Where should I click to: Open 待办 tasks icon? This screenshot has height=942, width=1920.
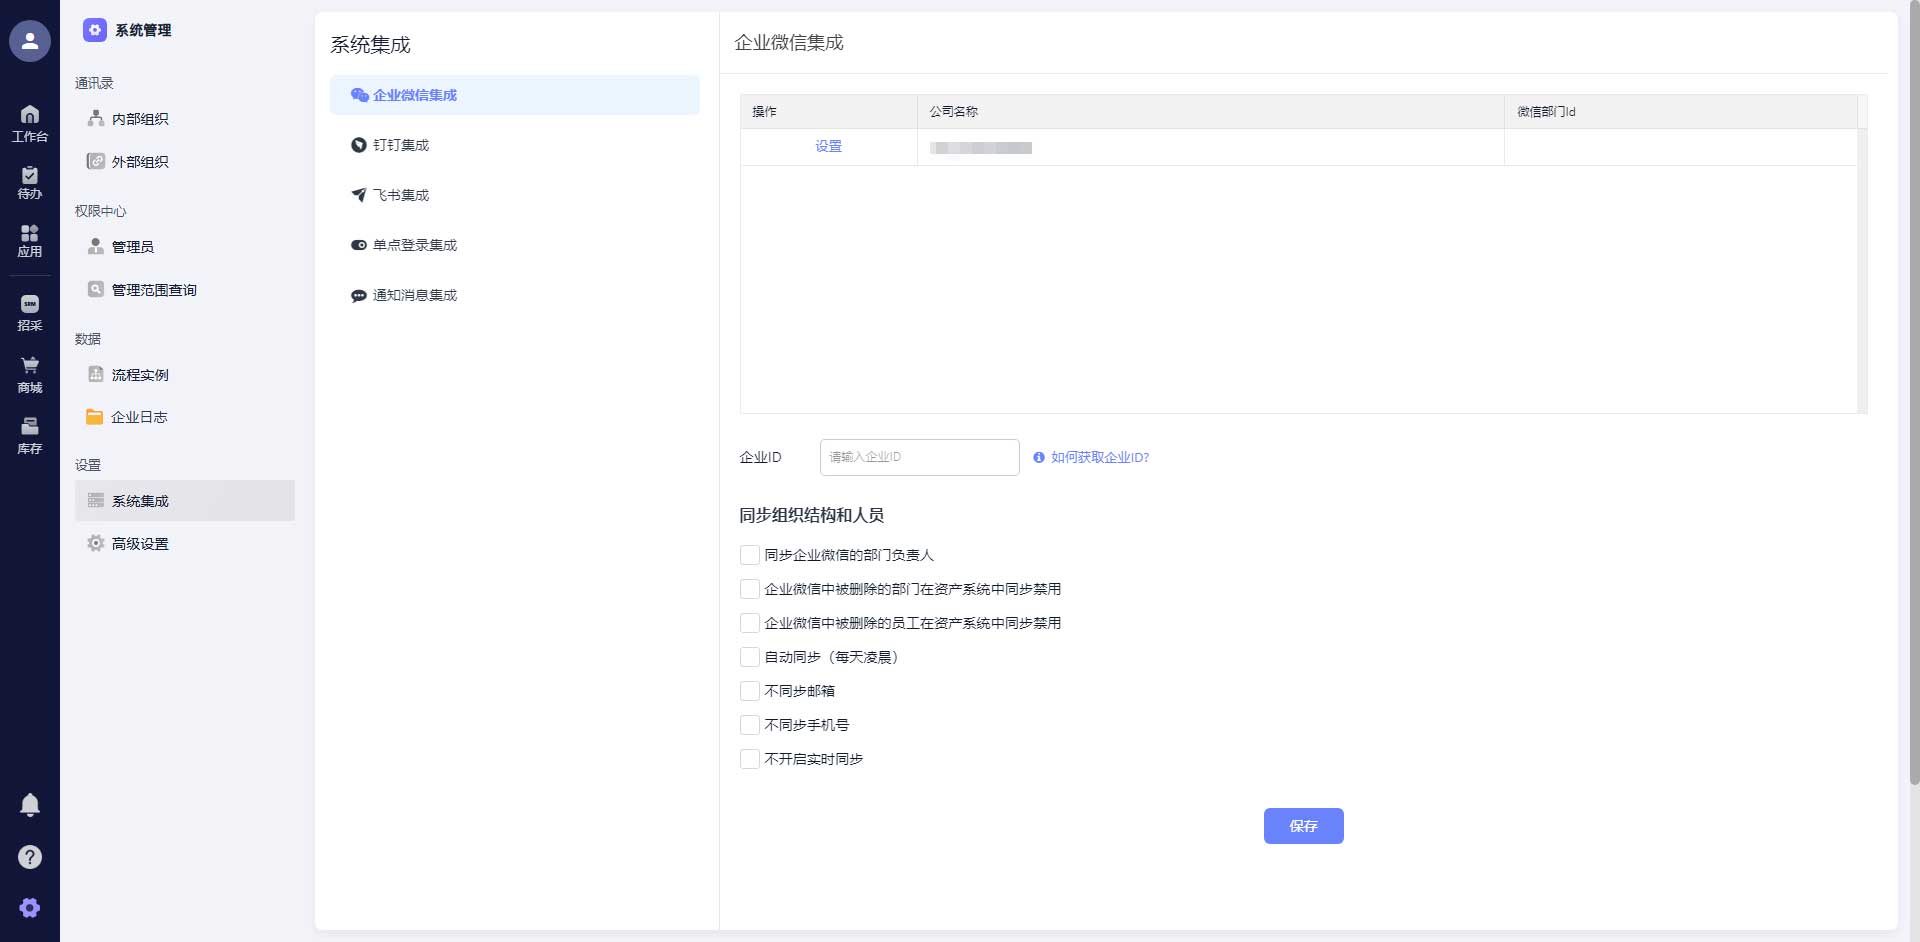coord(30,175)
